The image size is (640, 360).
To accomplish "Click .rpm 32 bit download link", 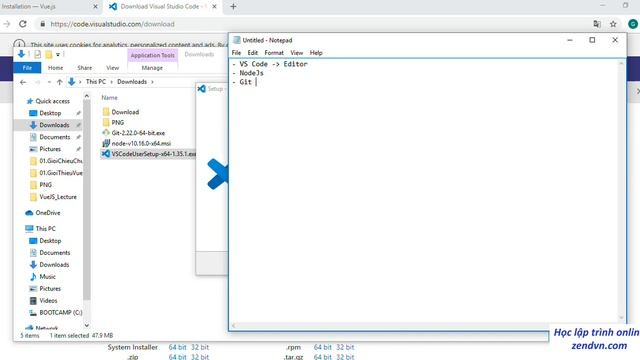I will coord(345,347).
